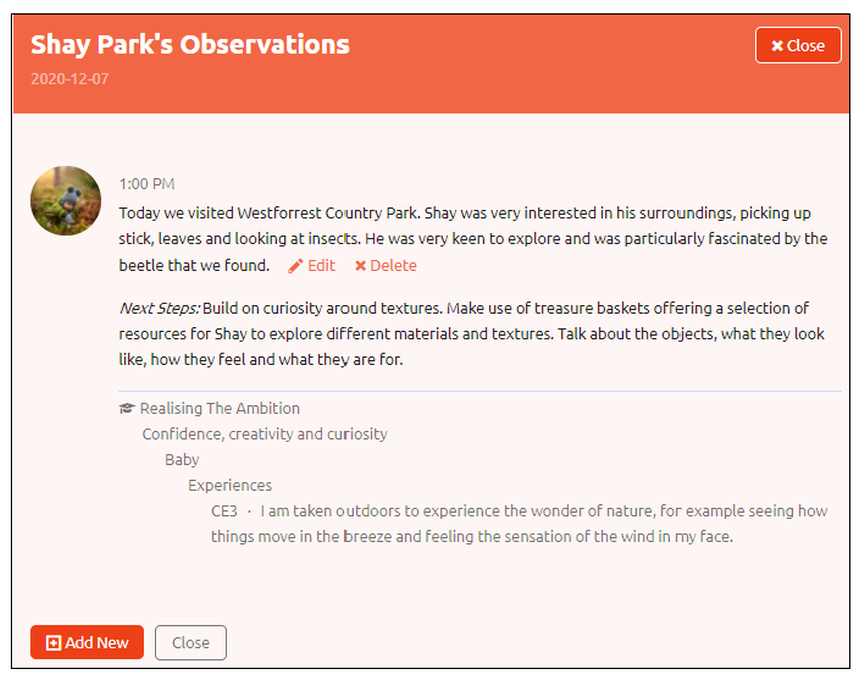Select the Experiences tree entry
Screen dimensions: 854x675
pos(230,485)
